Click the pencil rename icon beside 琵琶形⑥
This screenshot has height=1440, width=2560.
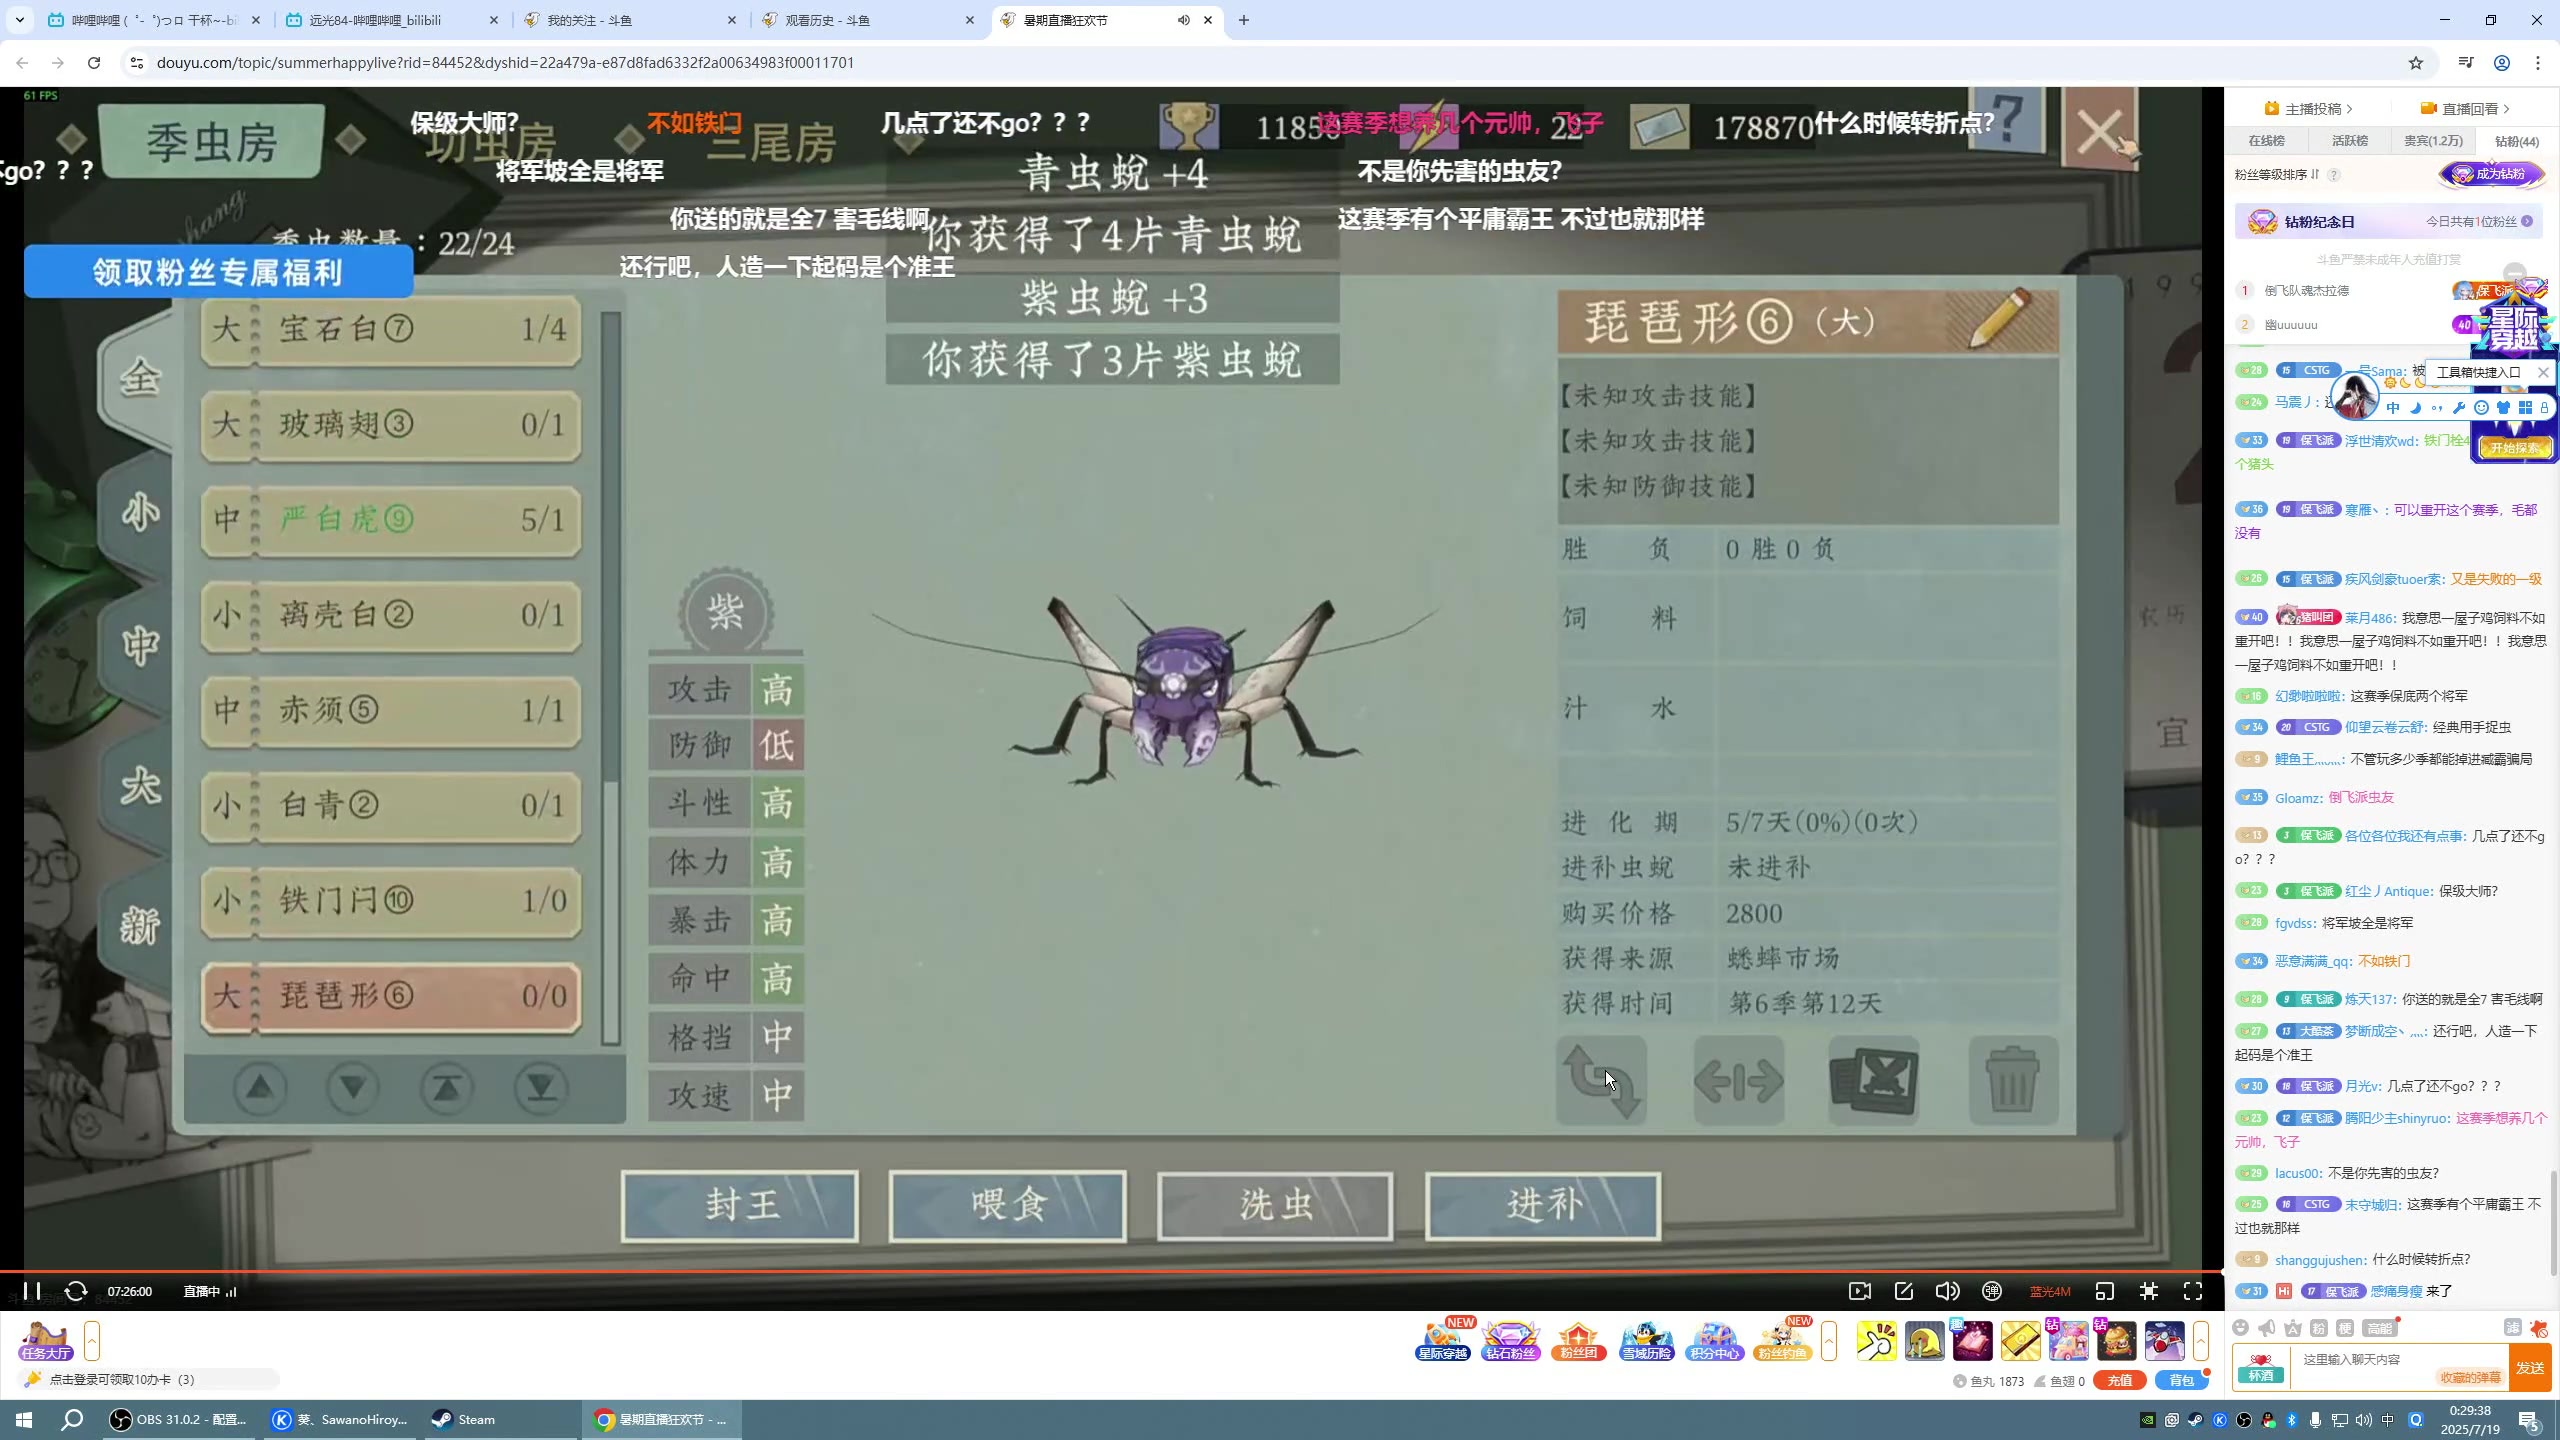pyautogui.click(x=1999, y=317)
